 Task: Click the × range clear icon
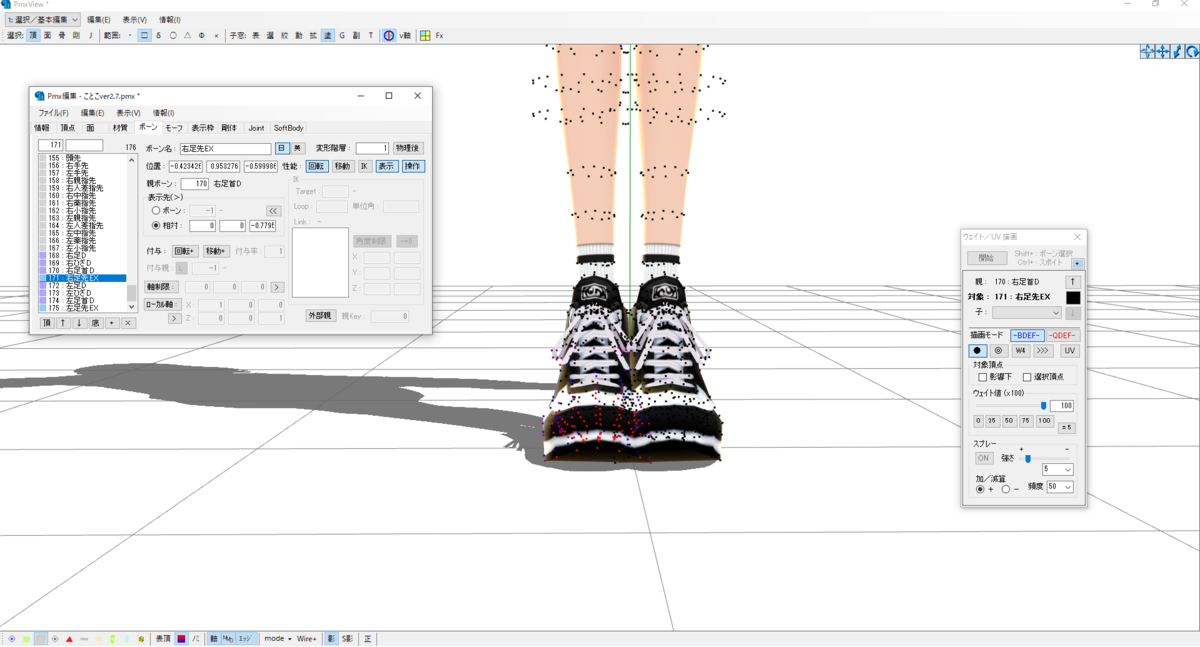pos(216,35)
